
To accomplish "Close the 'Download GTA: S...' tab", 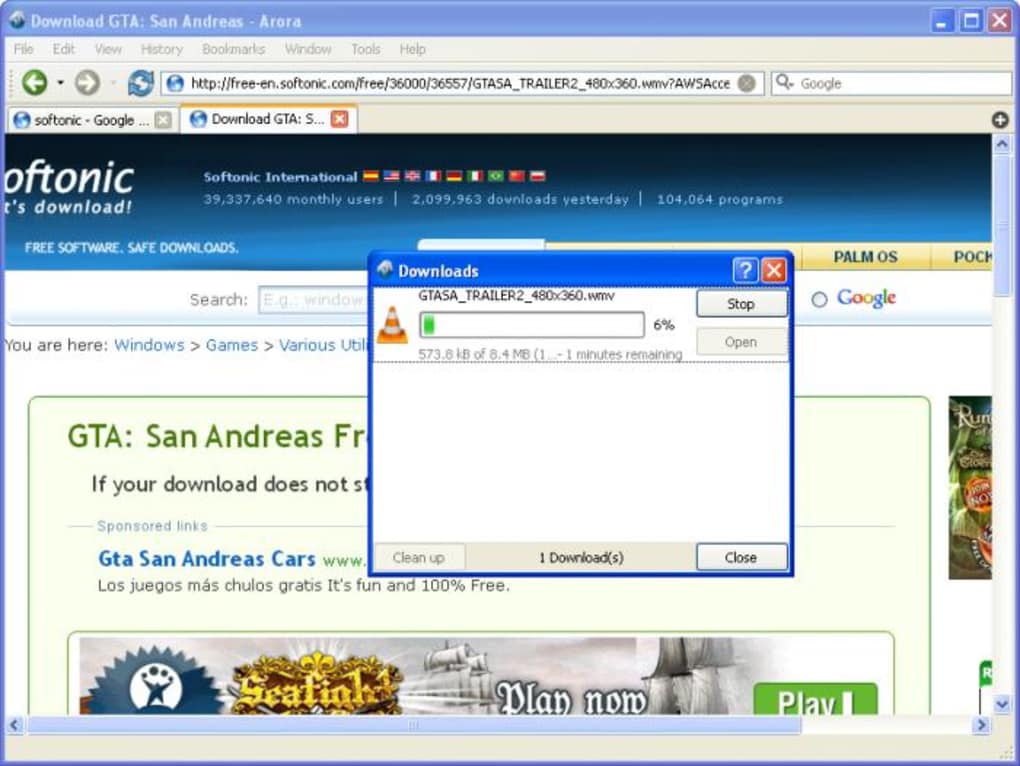I will pos(339,119).
